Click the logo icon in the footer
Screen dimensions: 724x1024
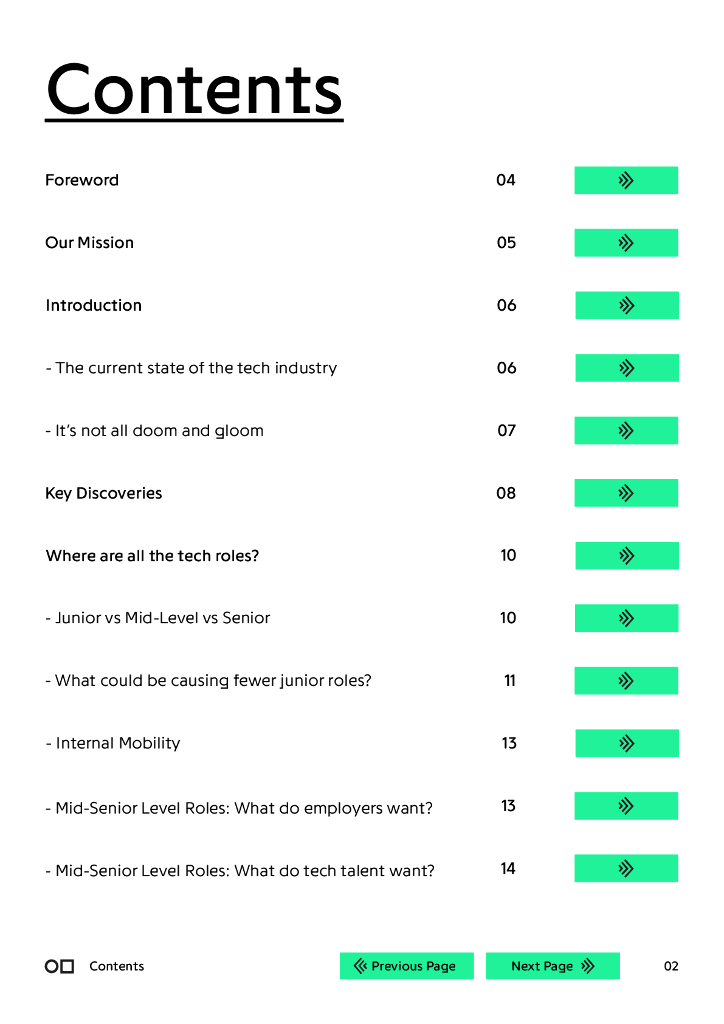(x=60, y=966)
